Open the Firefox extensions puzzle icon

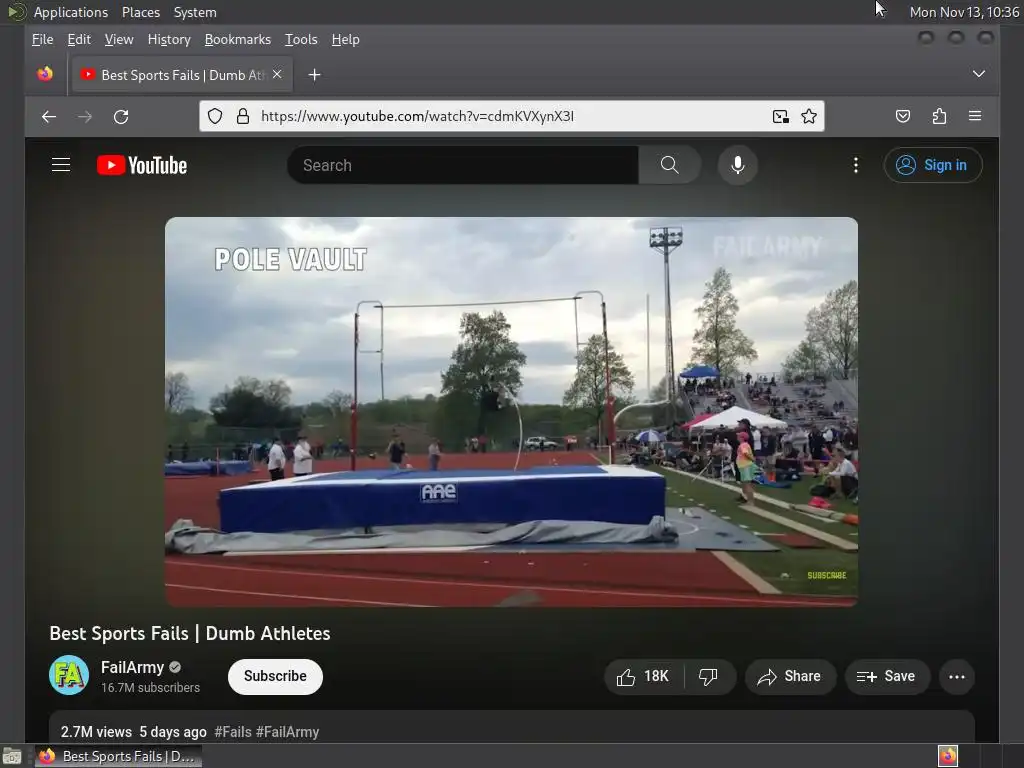[x=939, y=116]
